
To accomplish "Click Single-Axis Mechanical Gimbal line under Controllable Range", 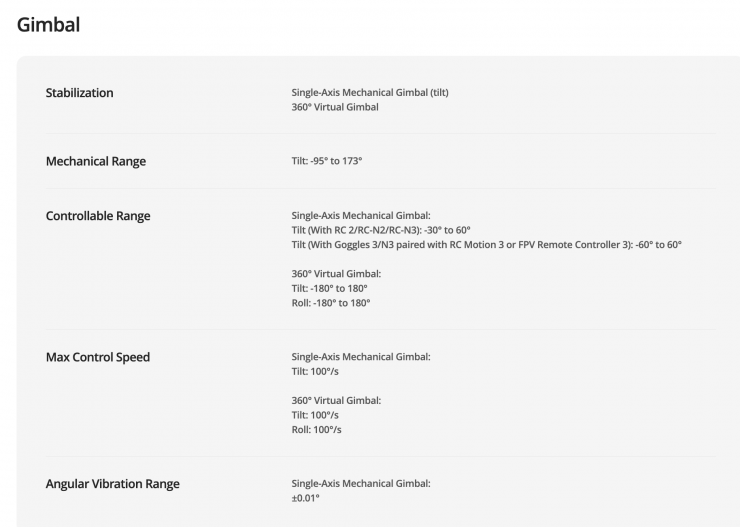I will [x=360, y=215].
